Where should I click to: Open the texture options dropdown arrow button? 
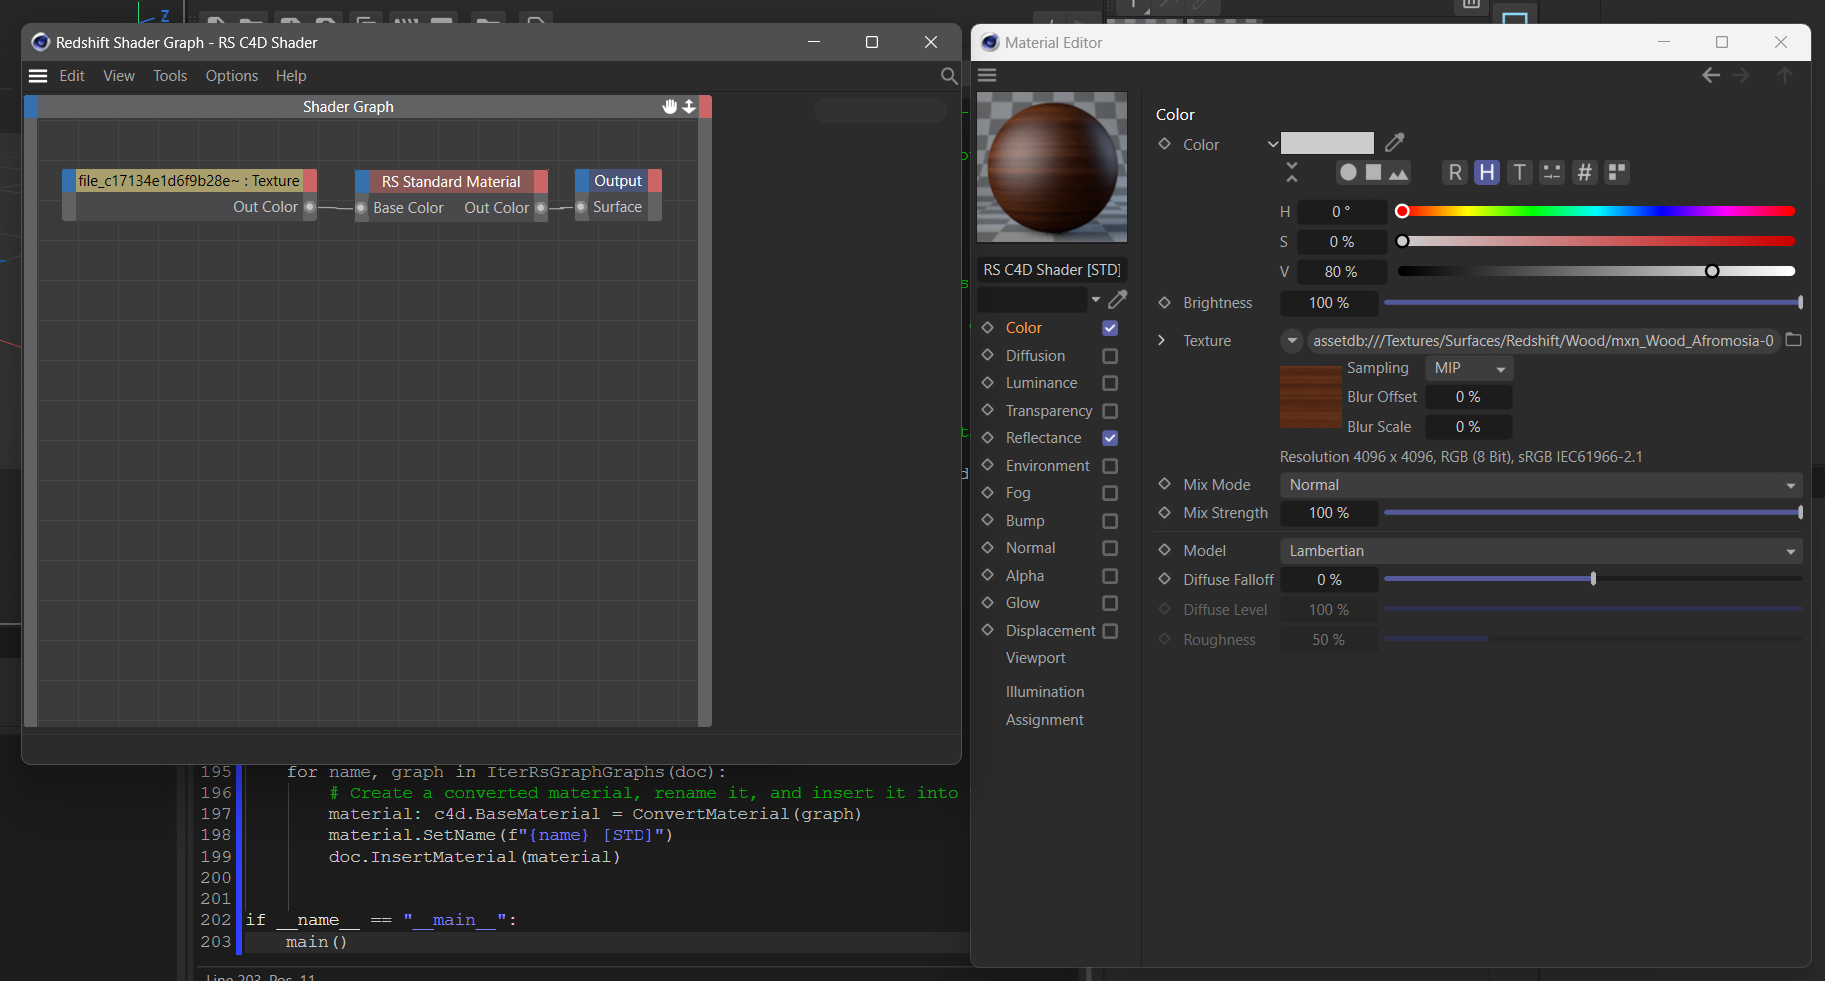click(x=1292, y=341)
